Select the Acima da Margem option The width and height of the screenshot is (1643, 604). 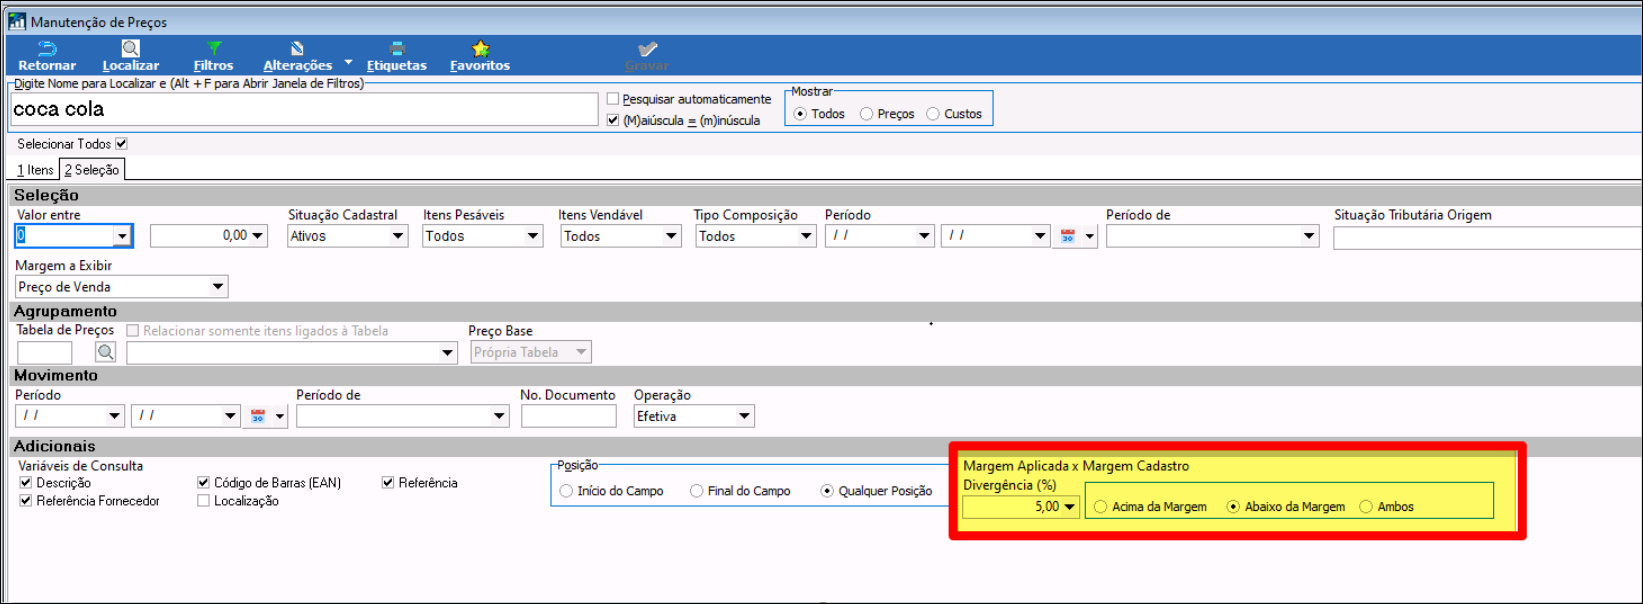tap(1101, 507)
